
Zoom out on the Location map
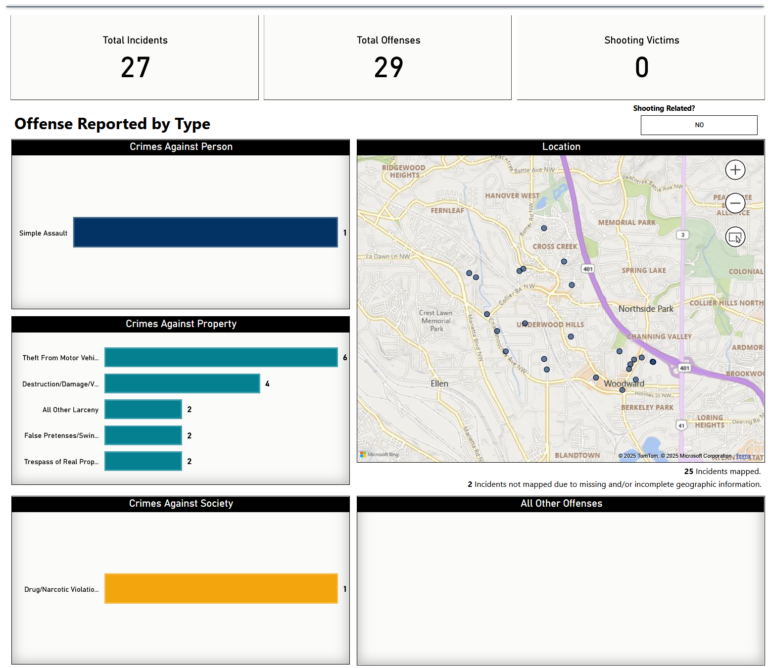pyautogui.click(x=735, y=203)
